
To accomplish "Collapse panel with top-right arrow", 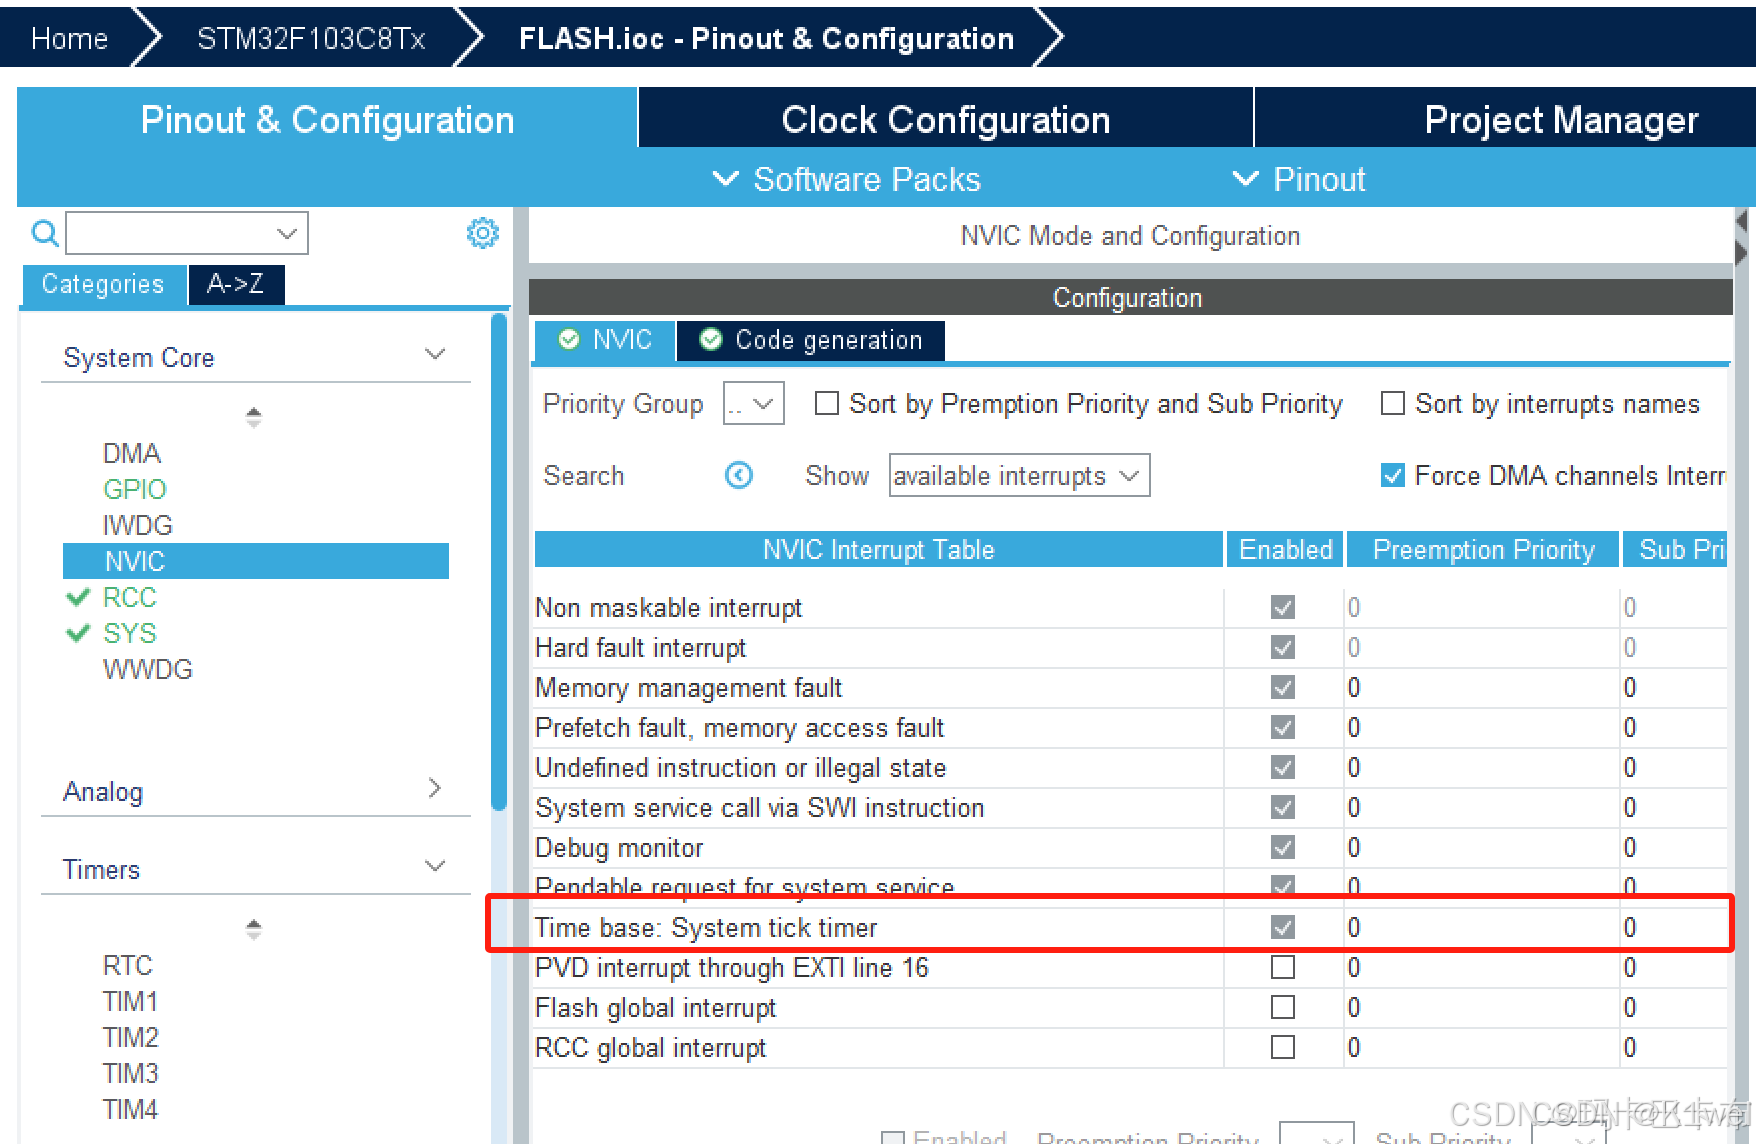I will pos(1742,220).
